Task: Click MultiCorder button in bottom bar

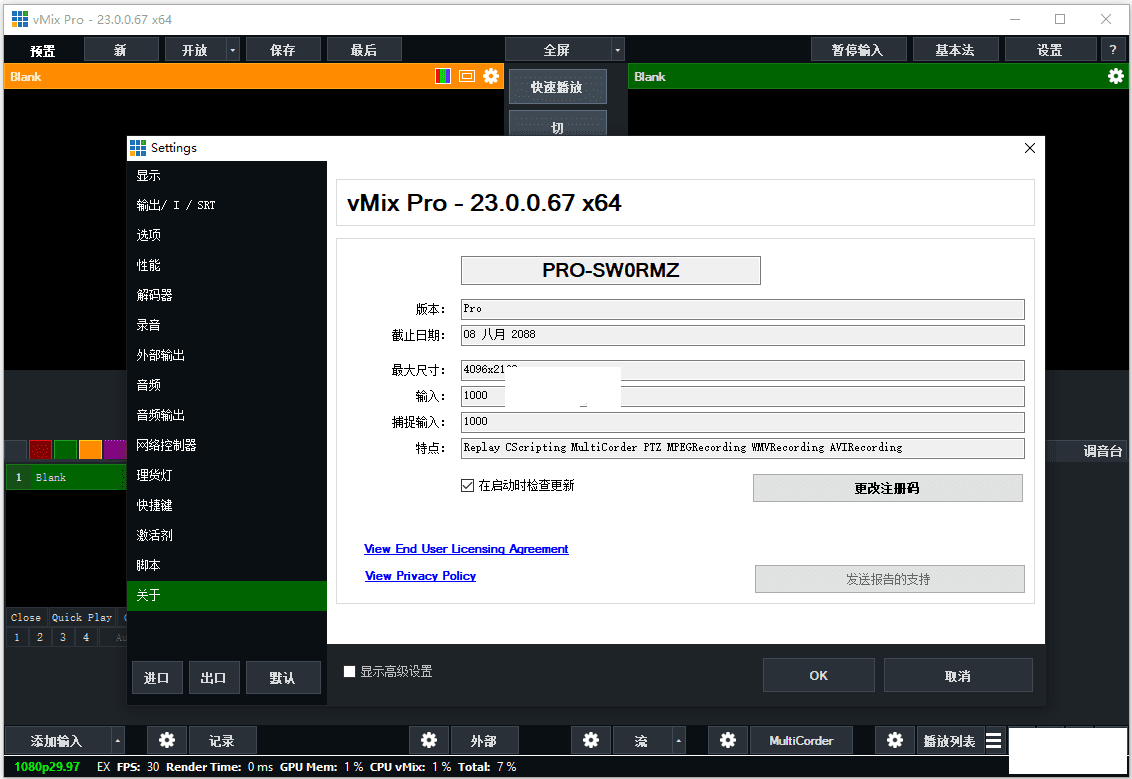Action: click(x=801, y=740)
